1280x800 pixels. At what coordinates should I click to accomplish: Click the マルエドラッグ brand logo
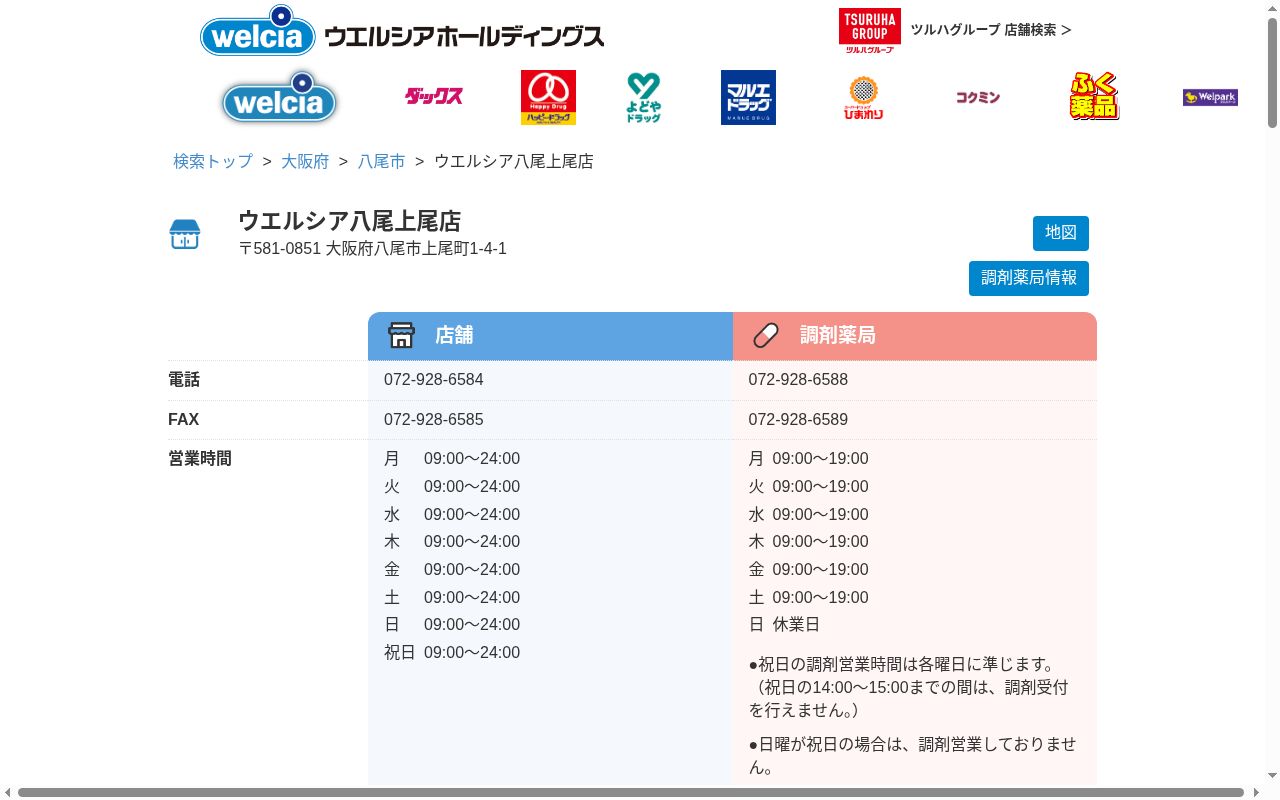tap(748, 97)
